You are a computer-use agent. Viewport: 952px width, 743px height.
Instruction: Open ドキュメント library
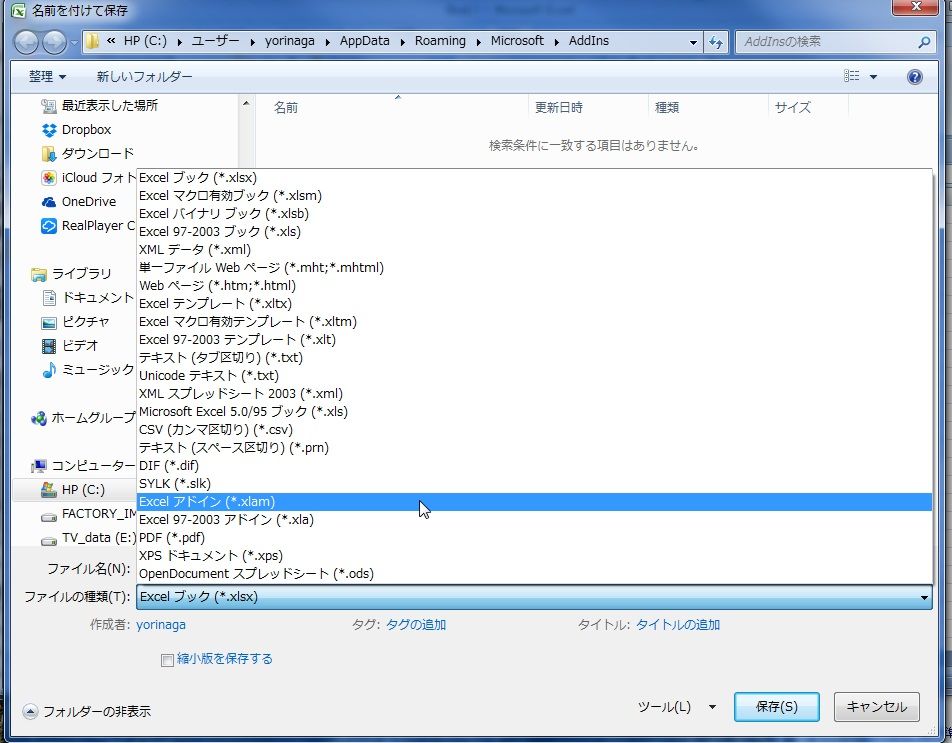87,297
